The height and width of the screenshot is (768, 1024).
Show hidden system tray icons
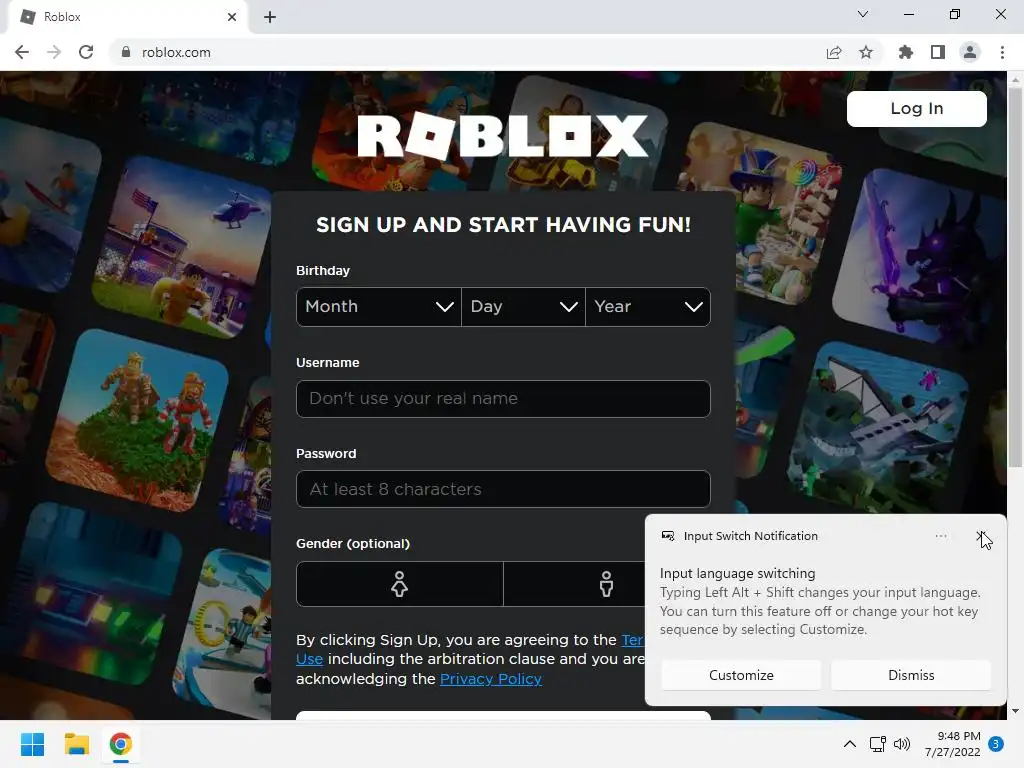[x=850, y=744]
